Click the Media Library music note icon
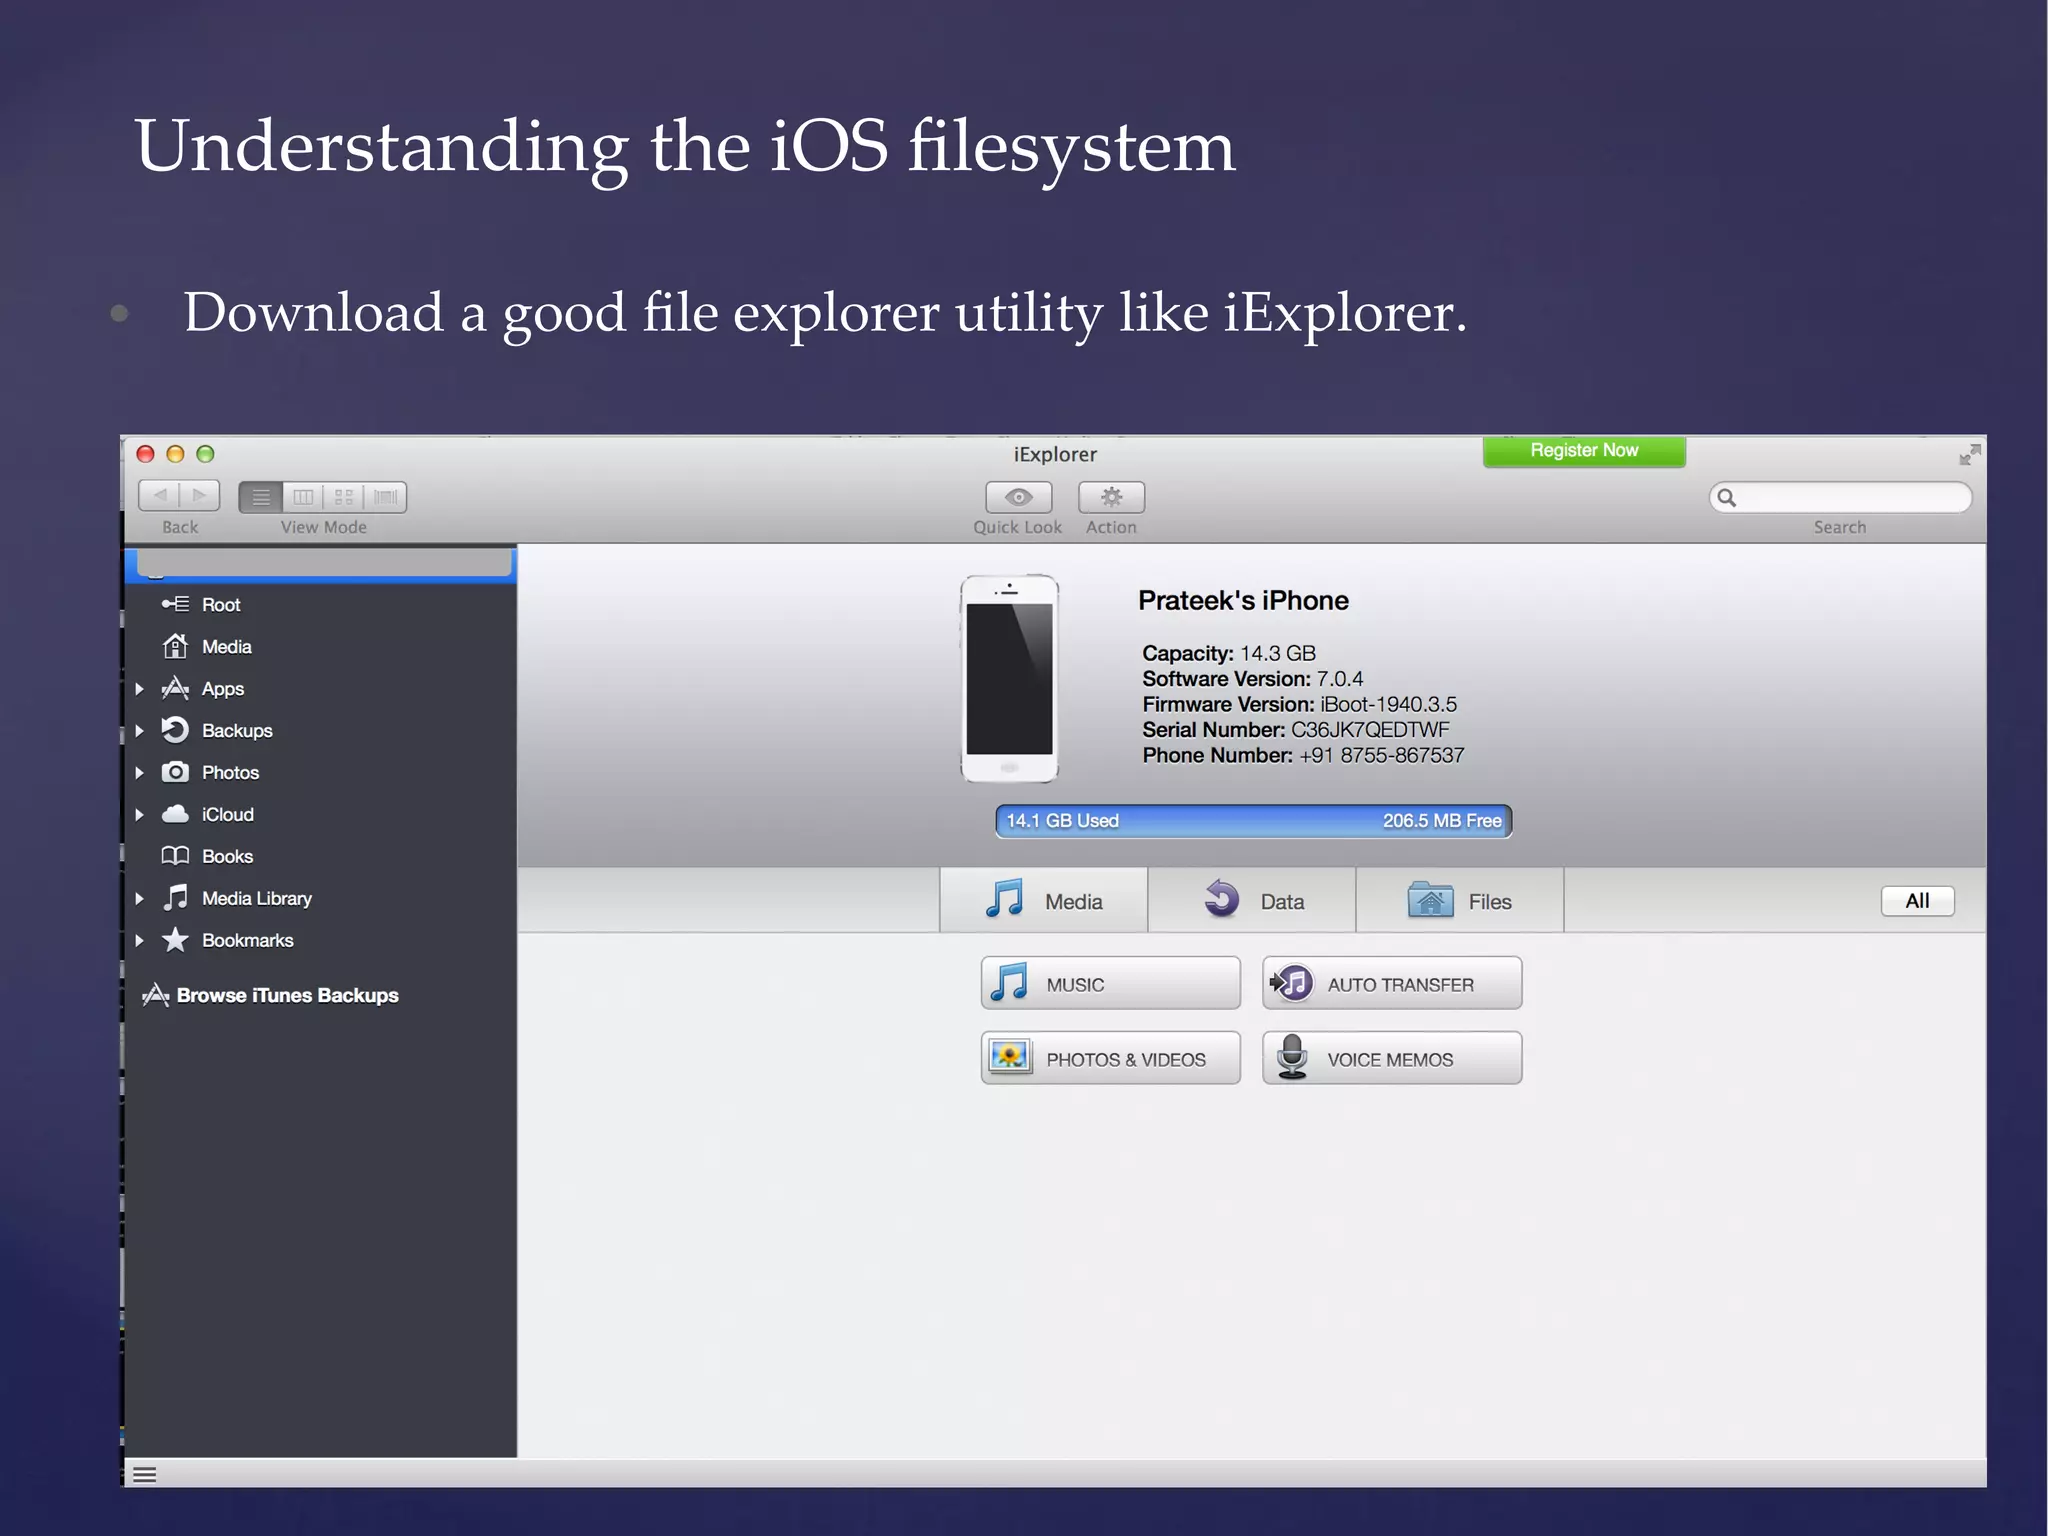This screenshot has width=2048, height=1536. point(175,897)
